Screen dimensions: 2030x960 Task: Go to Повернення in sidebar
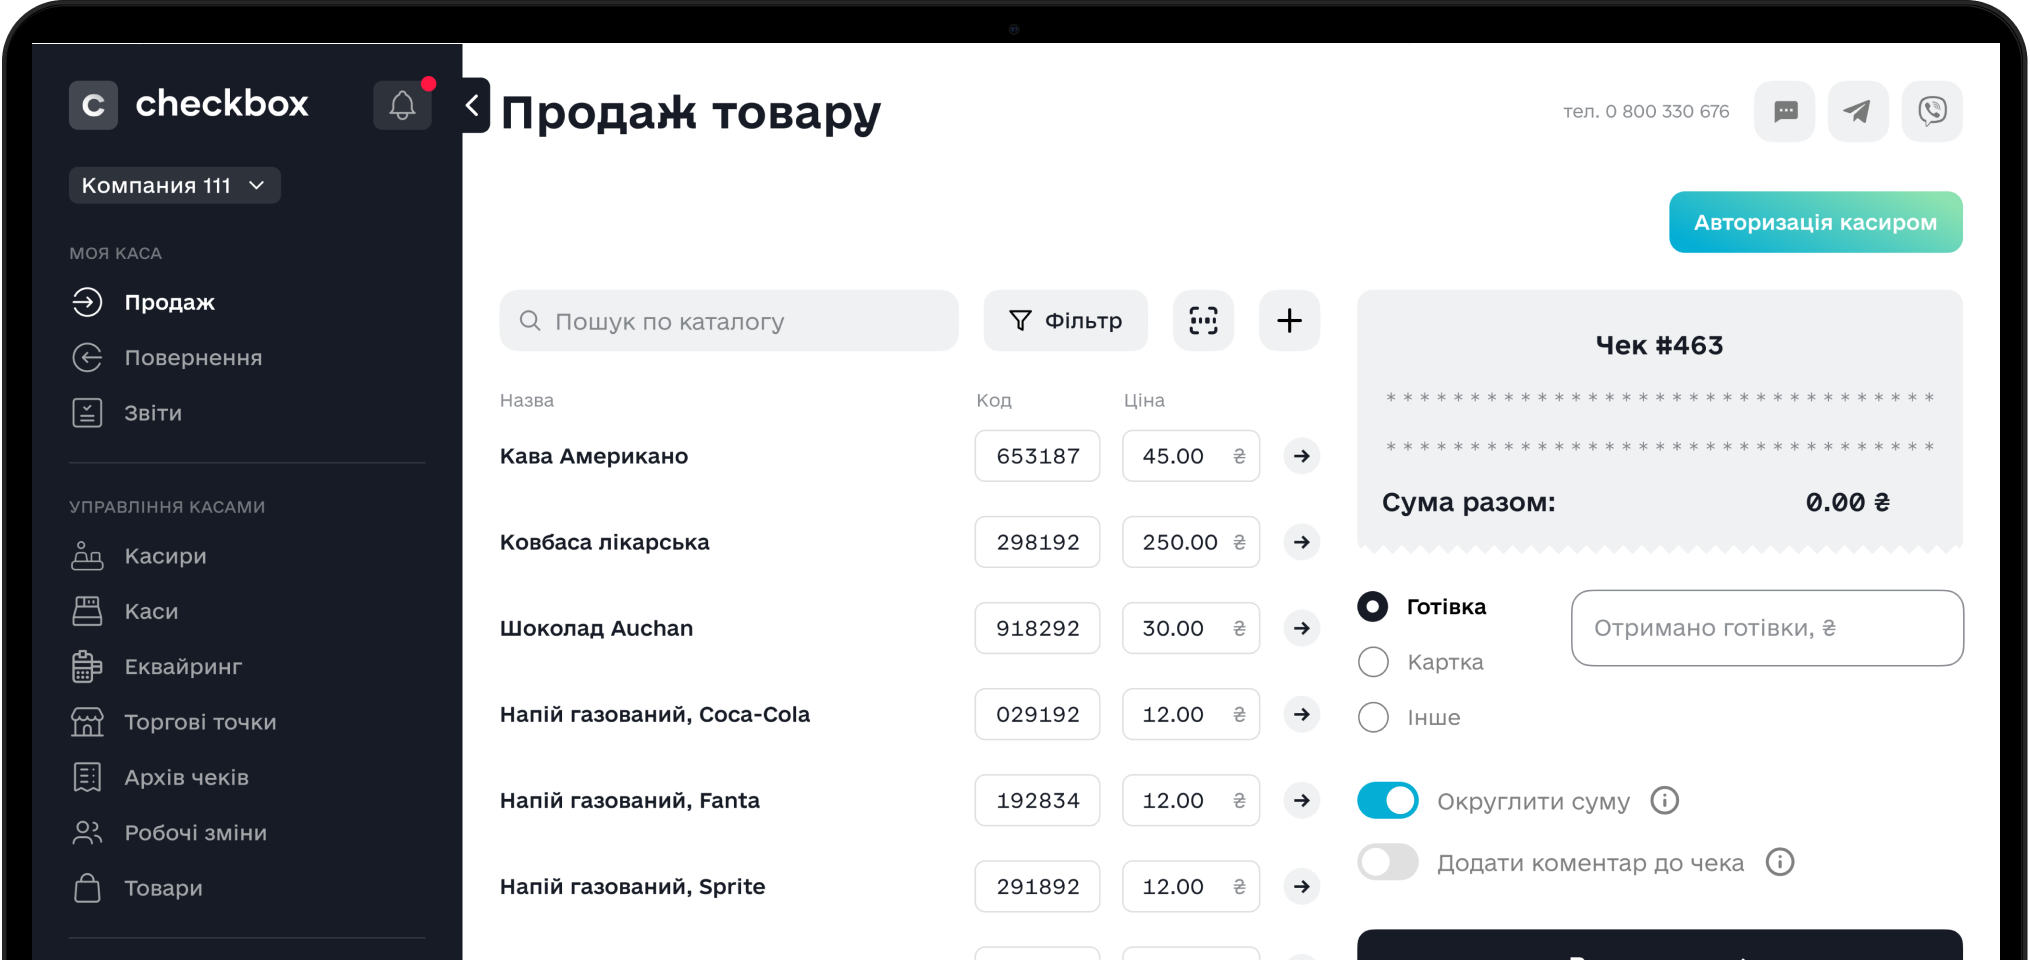pos(193,358)
